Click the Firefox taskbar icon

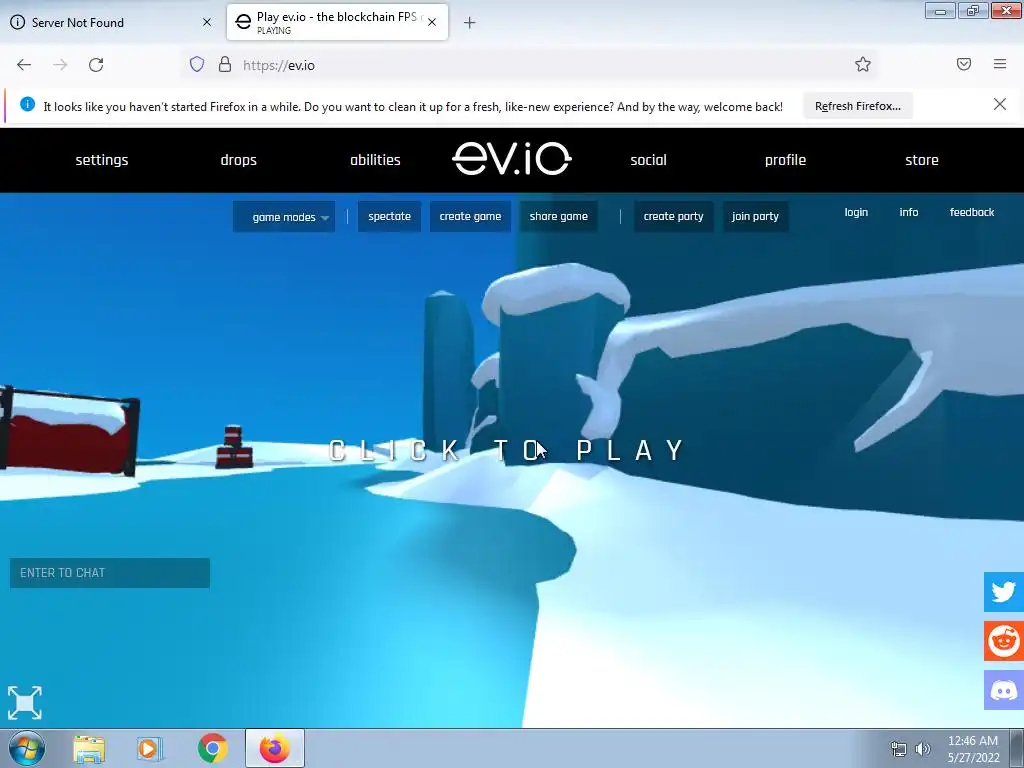(x=275, y=748)
